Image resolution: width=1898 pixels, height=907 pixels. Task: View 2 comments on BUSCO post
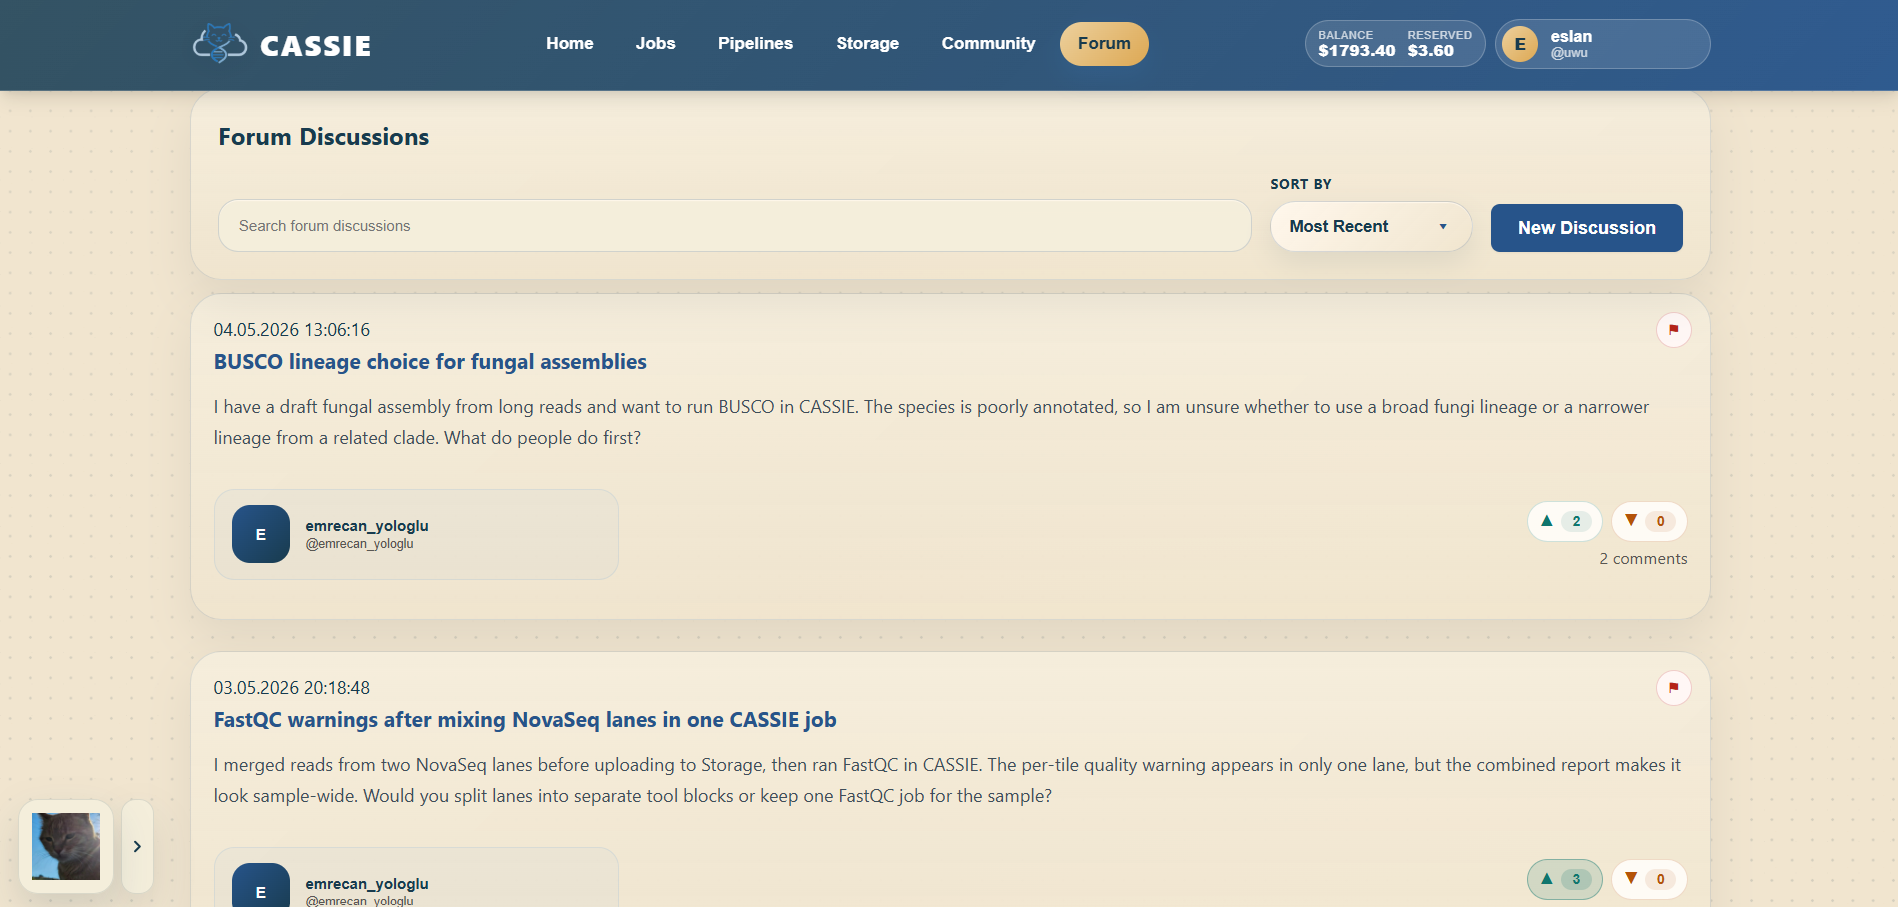click(x=1643, y=559)
